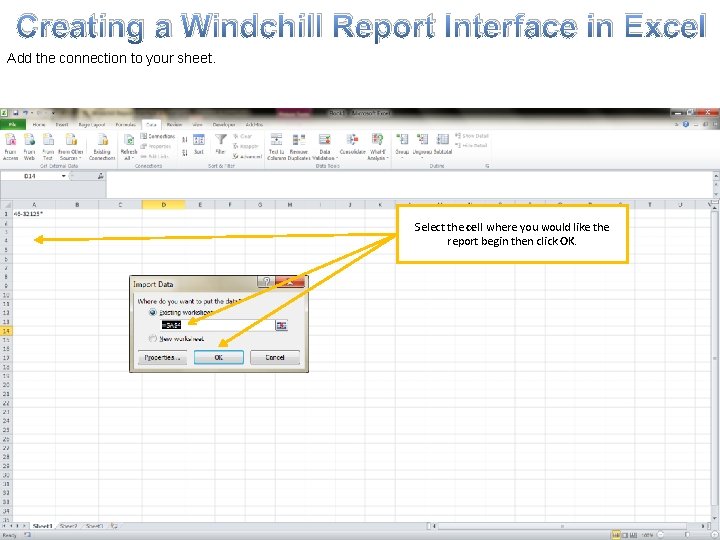Open the Data Validation dropdown
This screenshot has width=720, height=540.
tap(325, 146)
